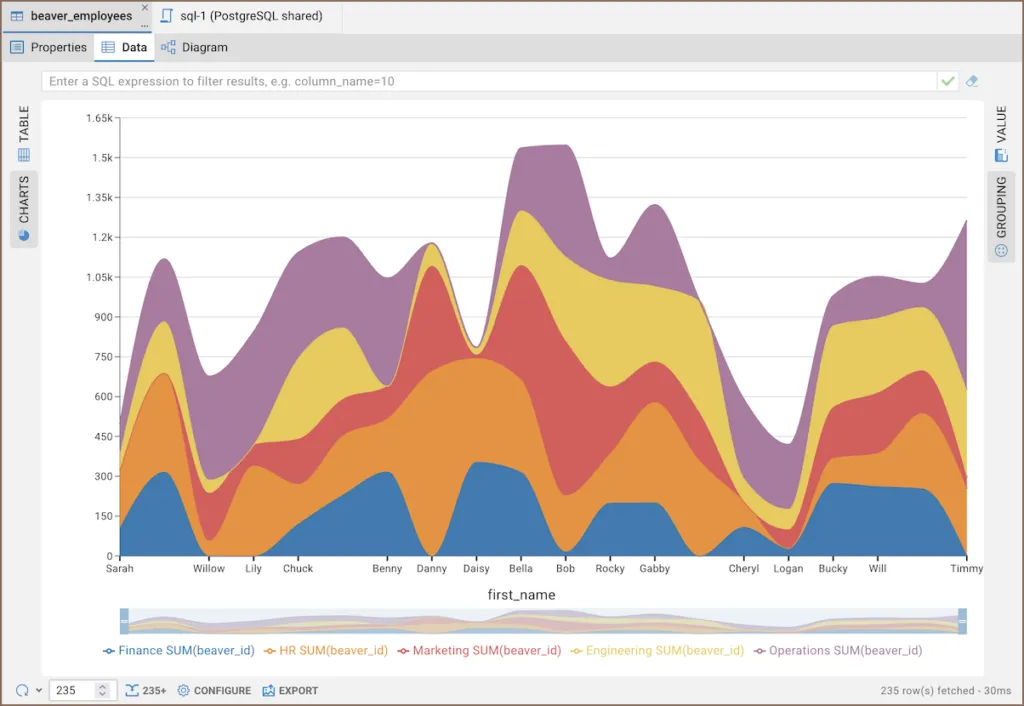Toggle HR SUM(beaver_id) series in legend
This screenshot has width=1024, height=706.
pos(326,650)
